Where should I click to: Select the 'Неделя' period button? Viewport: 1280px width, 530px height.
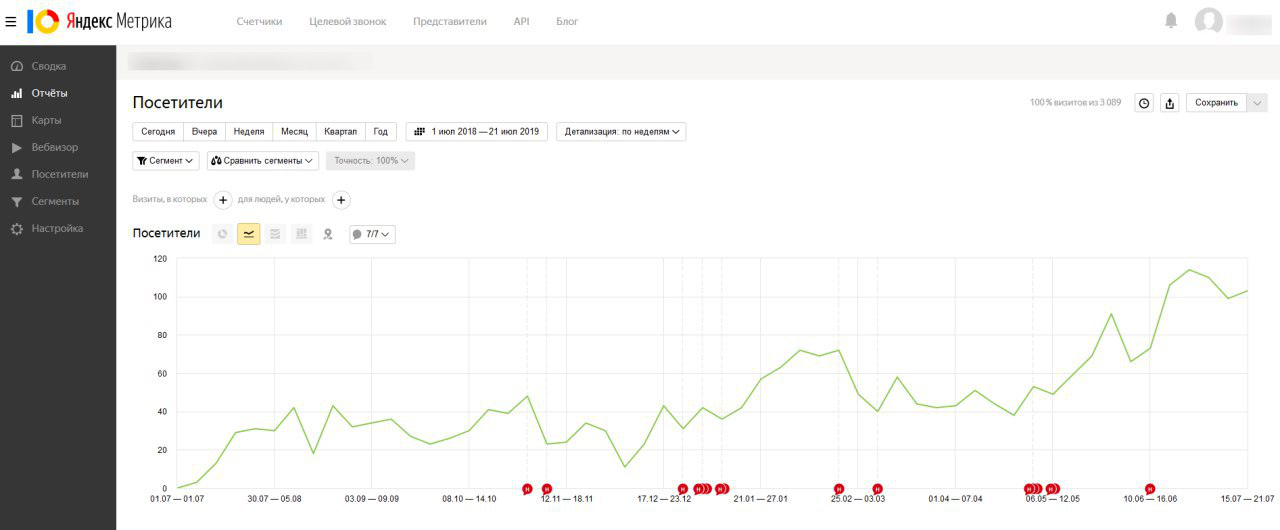point(249,132)
